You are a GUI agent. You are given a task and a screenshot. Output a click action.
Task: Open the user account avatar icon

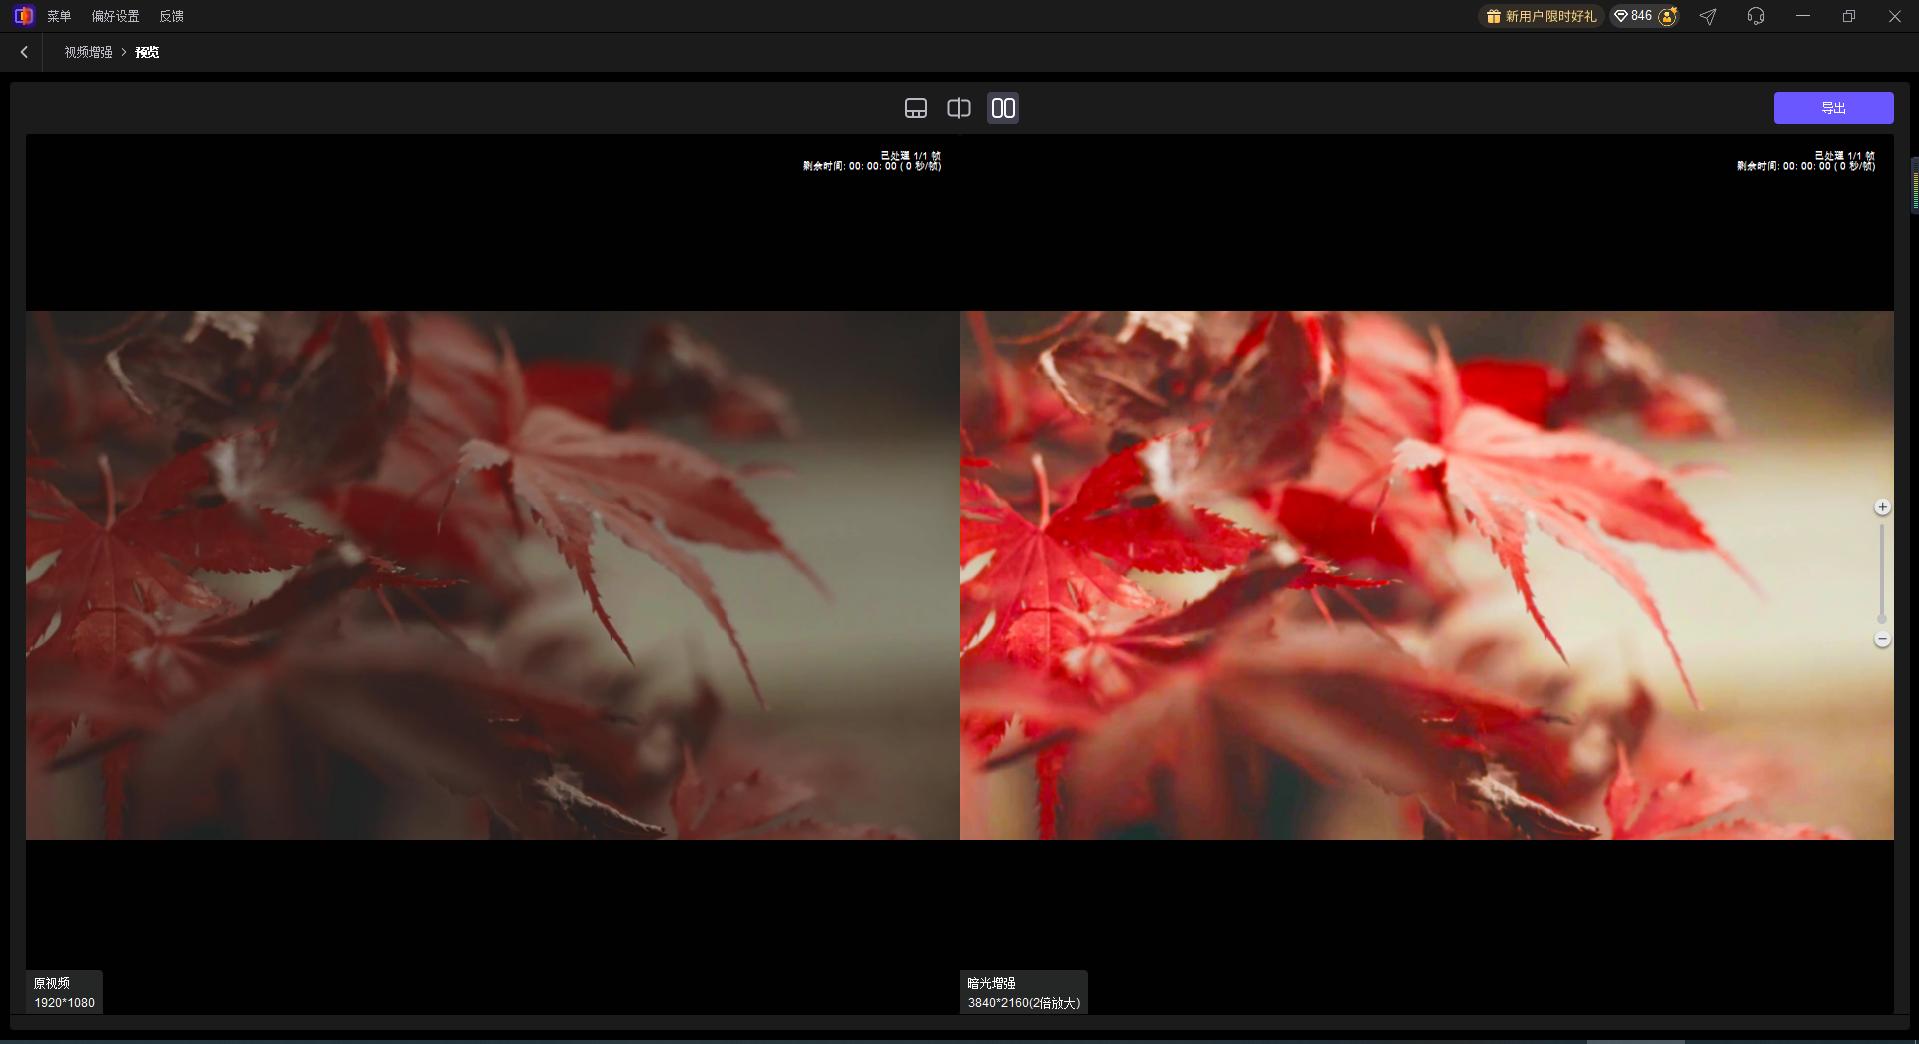point(1667,16)
